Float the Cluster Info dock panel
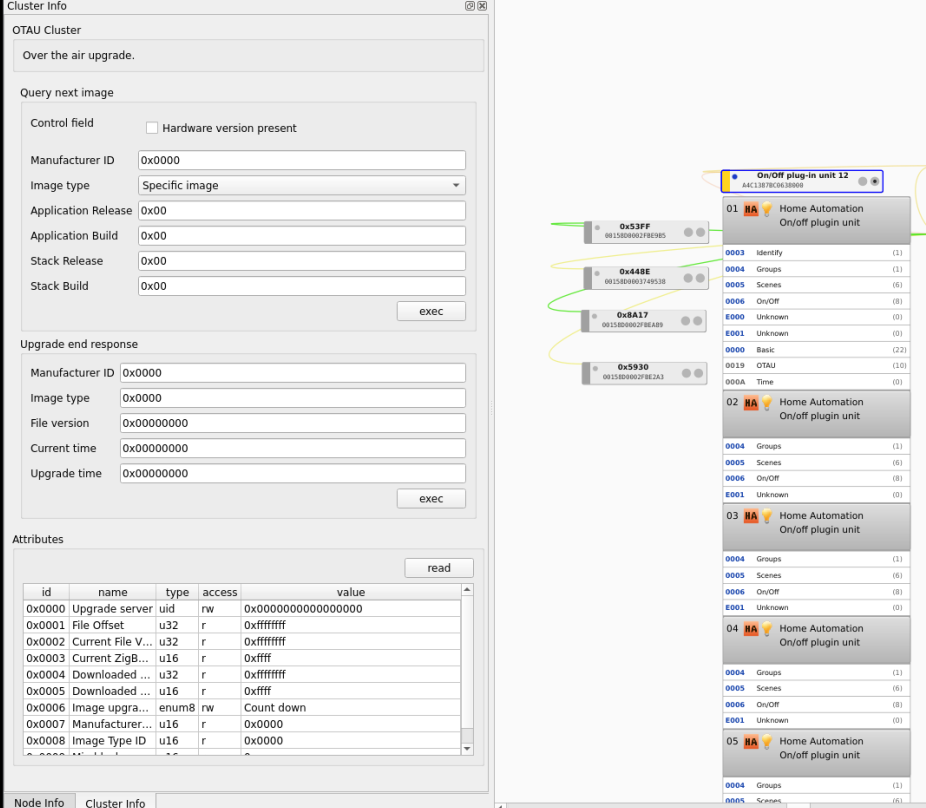Screen dimensions: 926x808 [x=469, y=6]
